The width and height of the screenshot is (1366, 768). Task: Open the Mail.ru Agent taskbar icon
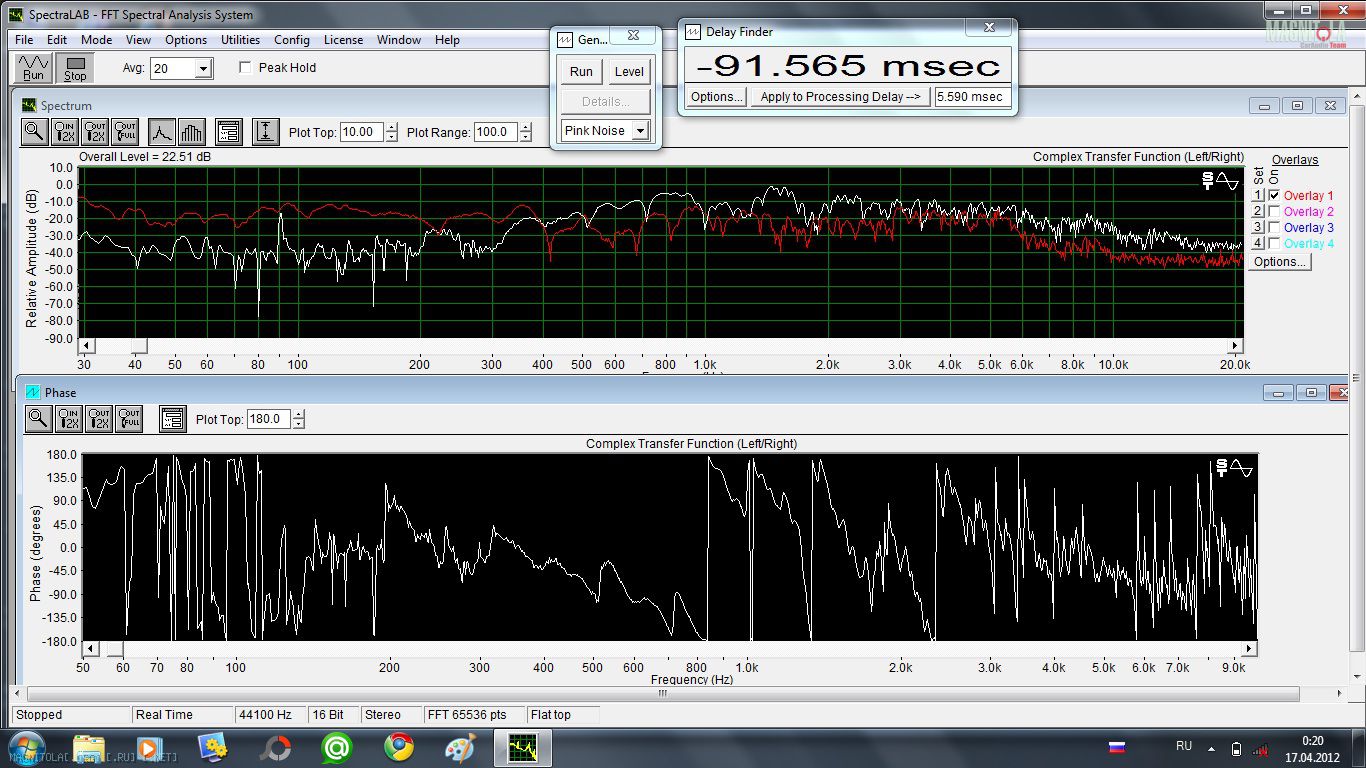pyautogui.click(x=337, y=747)
